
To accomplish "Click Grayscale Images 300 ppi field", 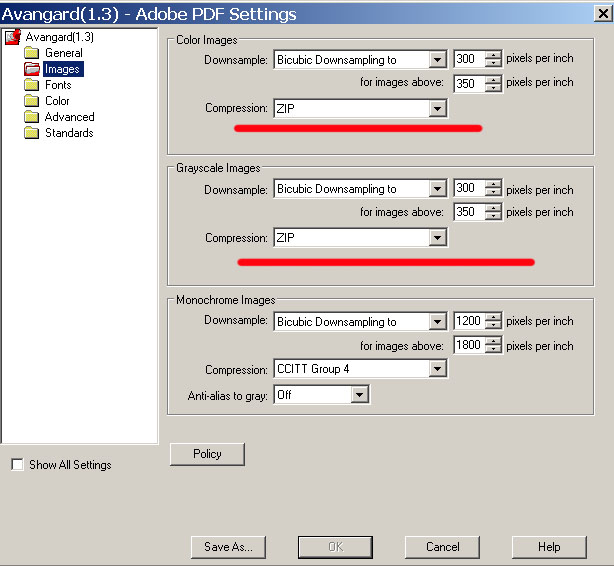I will click(x=469, y=188).
